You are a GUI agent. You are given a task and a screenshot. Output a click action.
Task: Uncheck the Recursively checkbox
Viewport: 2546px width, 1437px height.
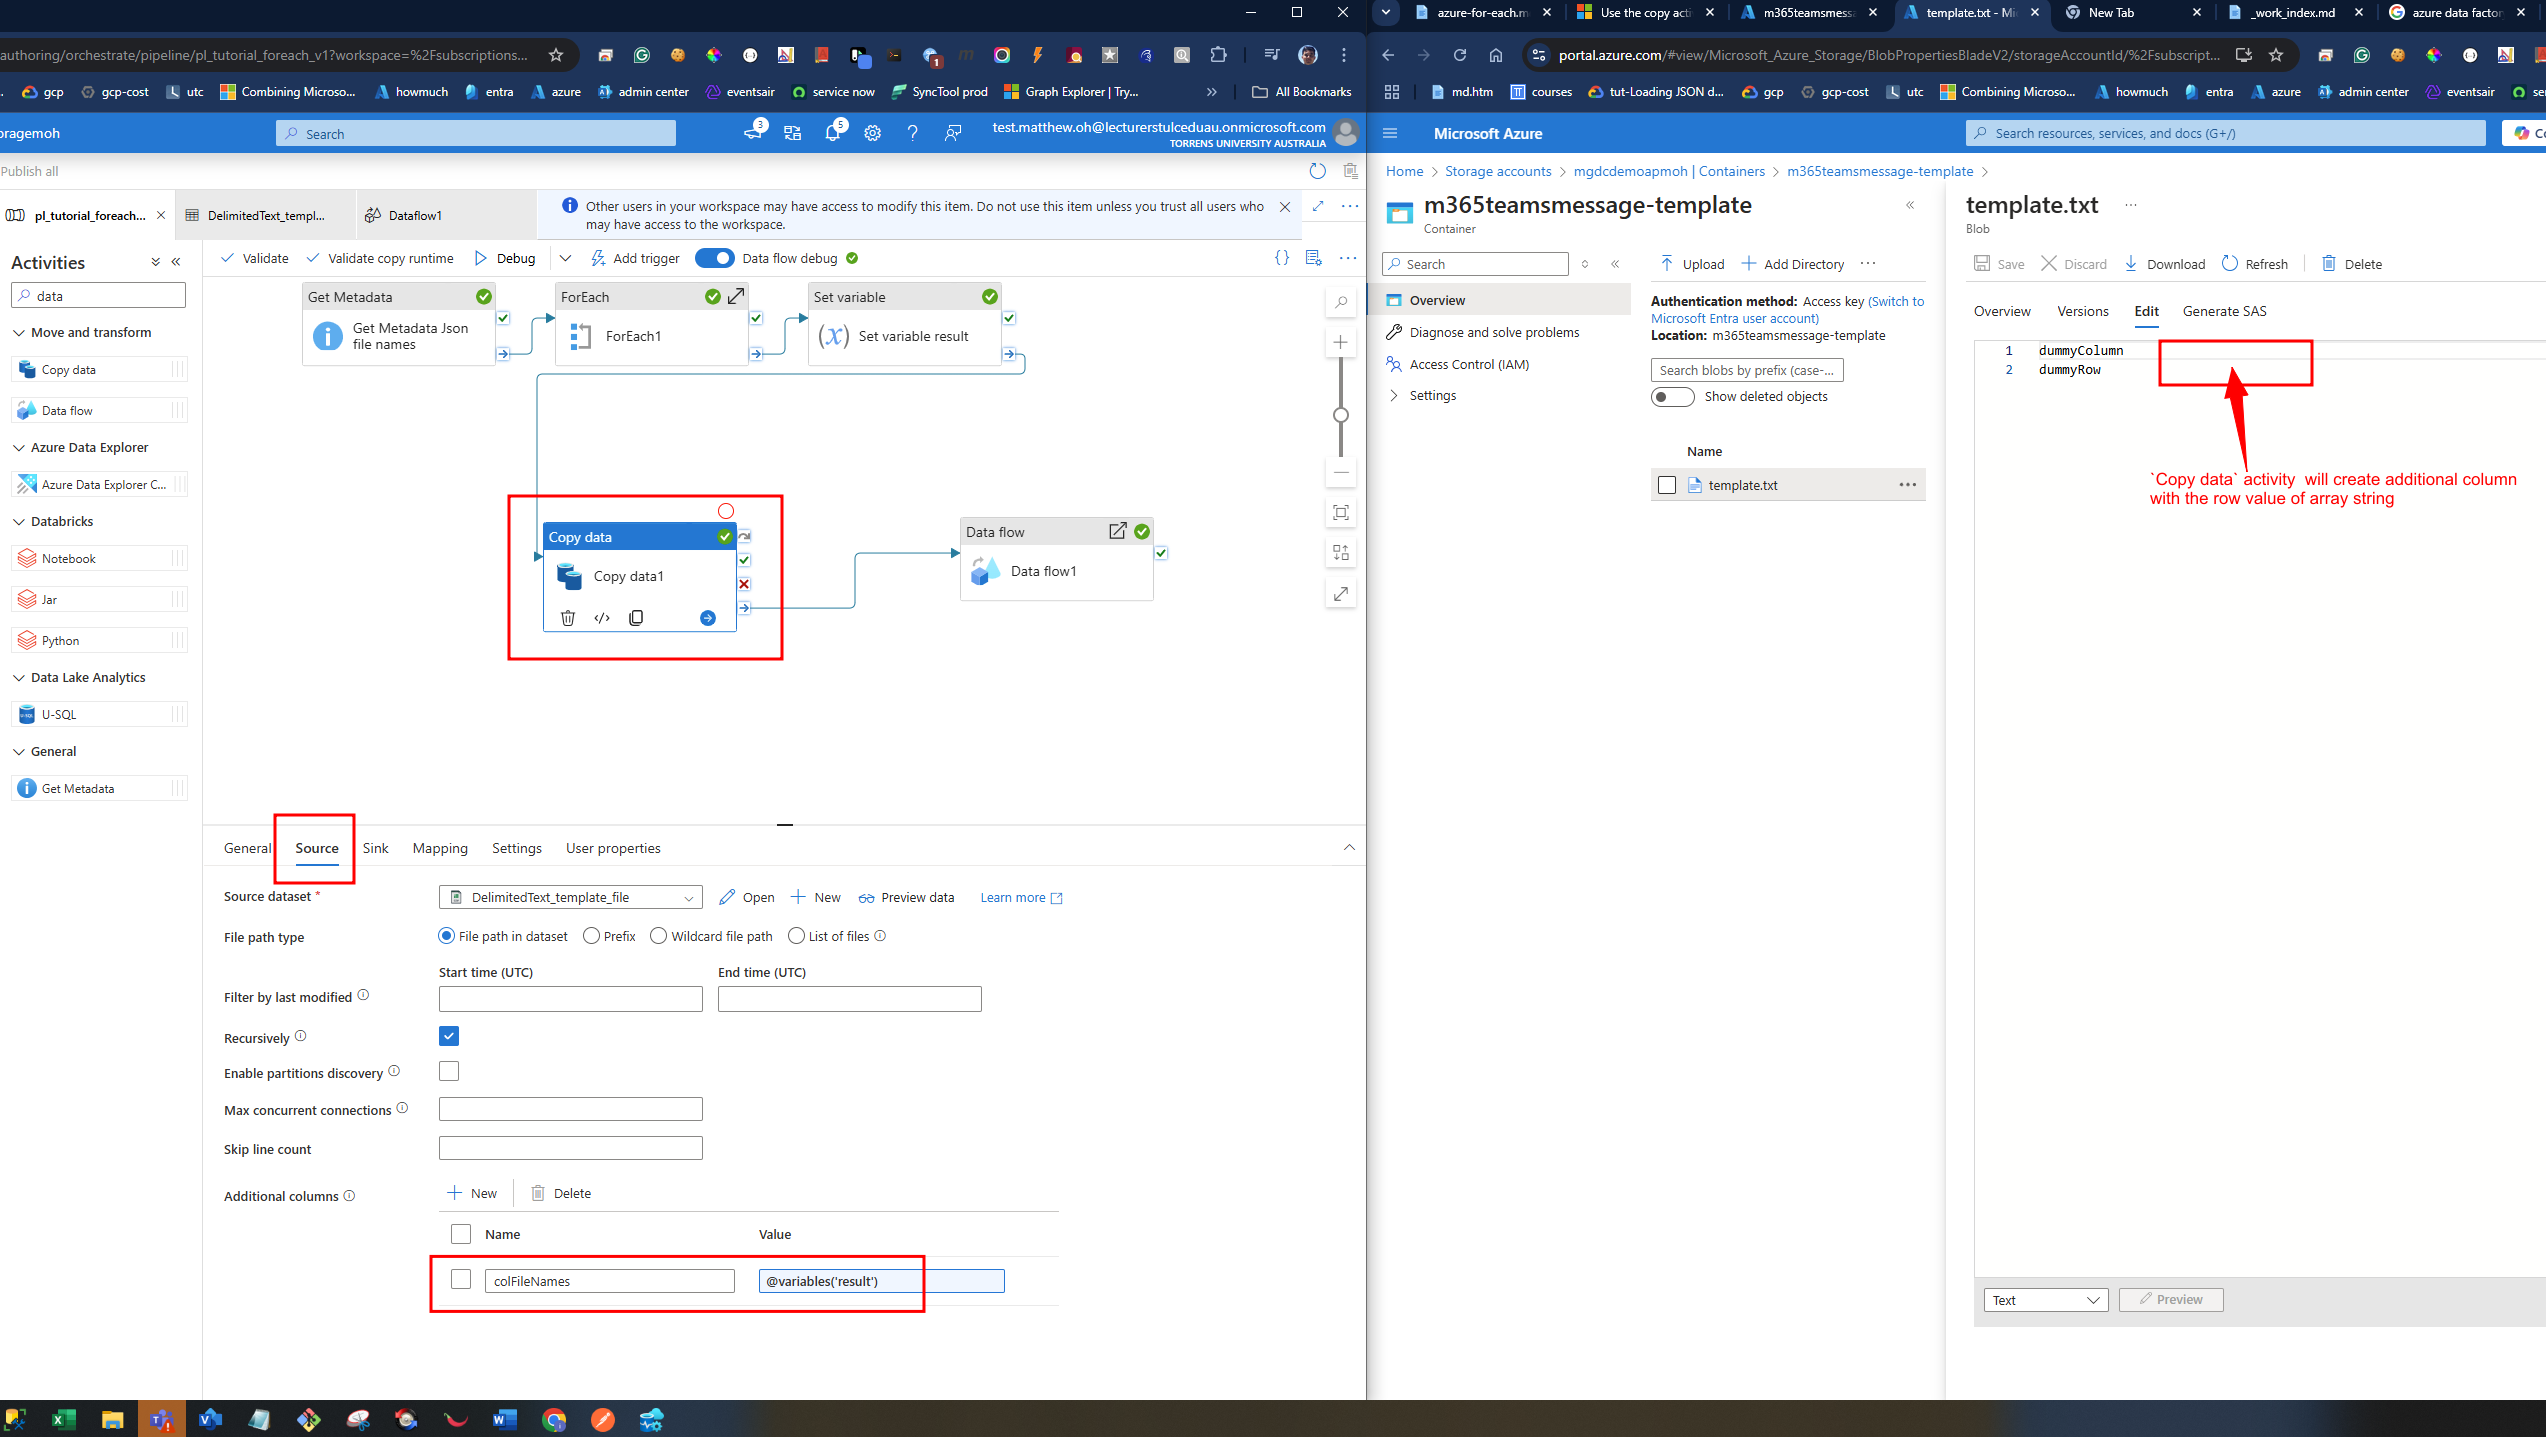coord(448,1036)
